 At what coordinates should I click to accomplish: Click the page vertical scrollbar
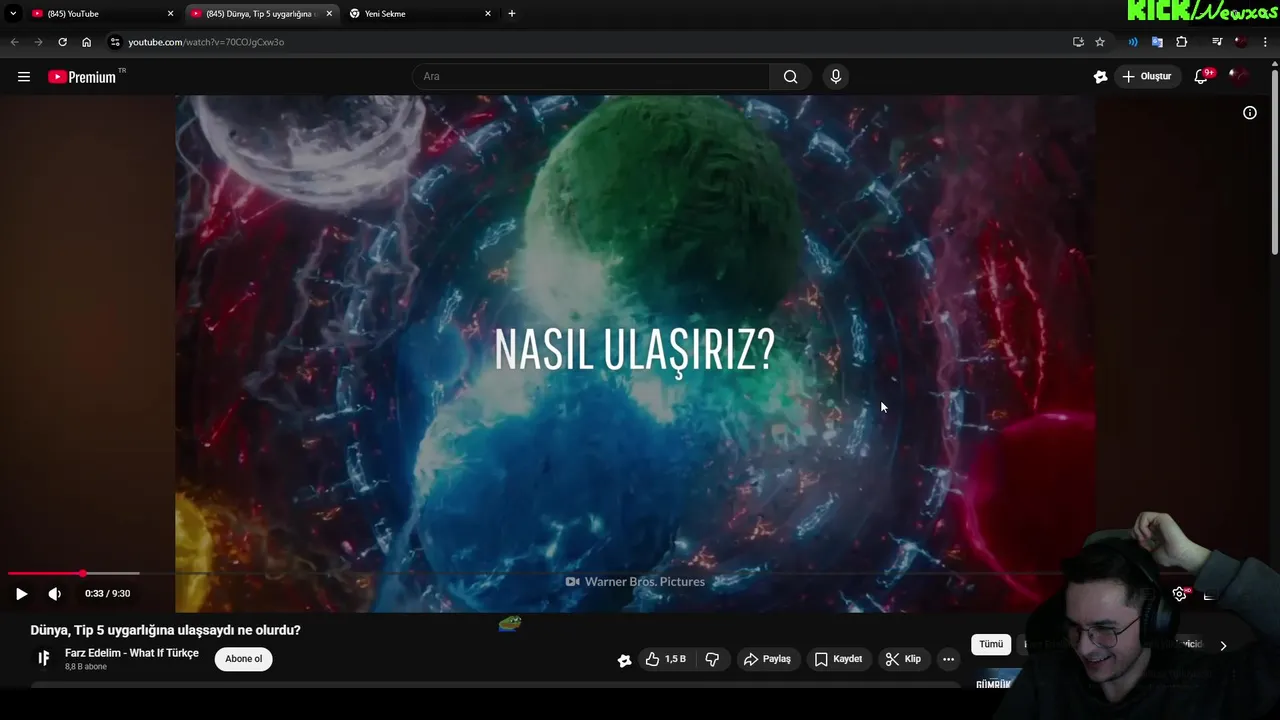pyautogui.click(x=1274, y=160)
